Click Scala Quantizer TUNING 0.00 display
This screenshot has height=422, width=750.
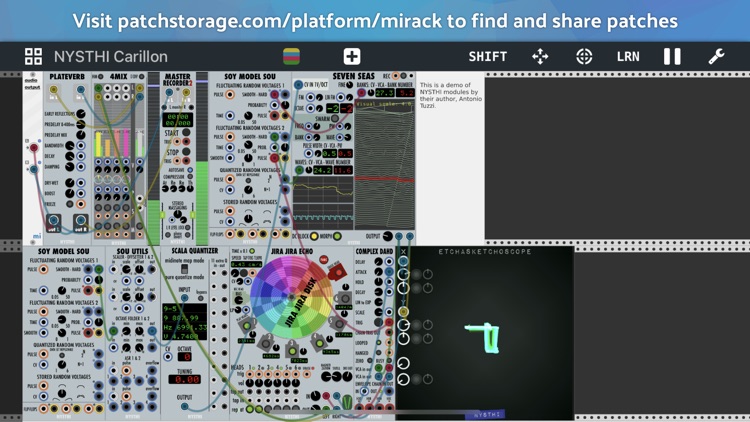[x=185, y=379]
